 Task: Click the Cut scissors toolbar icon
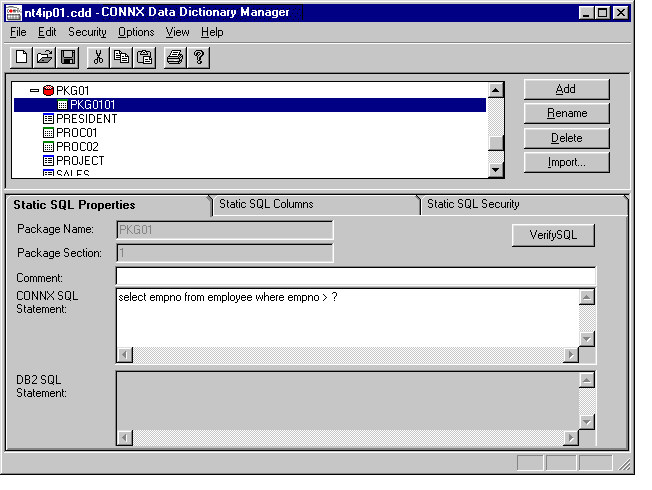tap(98, 57)
